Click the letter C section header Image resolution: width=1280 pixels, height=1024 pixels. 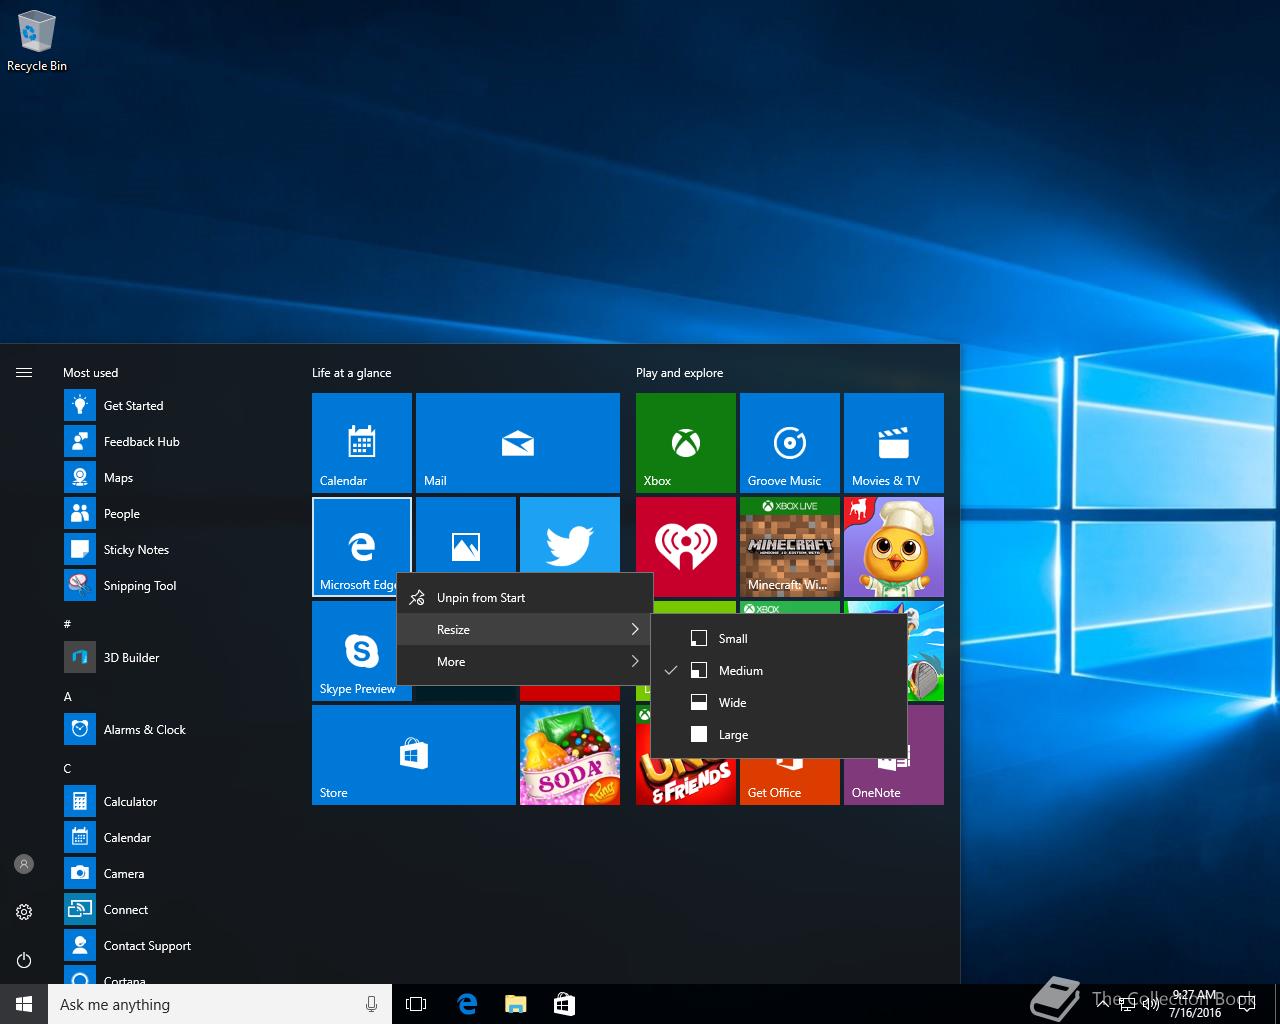(68, 768)
